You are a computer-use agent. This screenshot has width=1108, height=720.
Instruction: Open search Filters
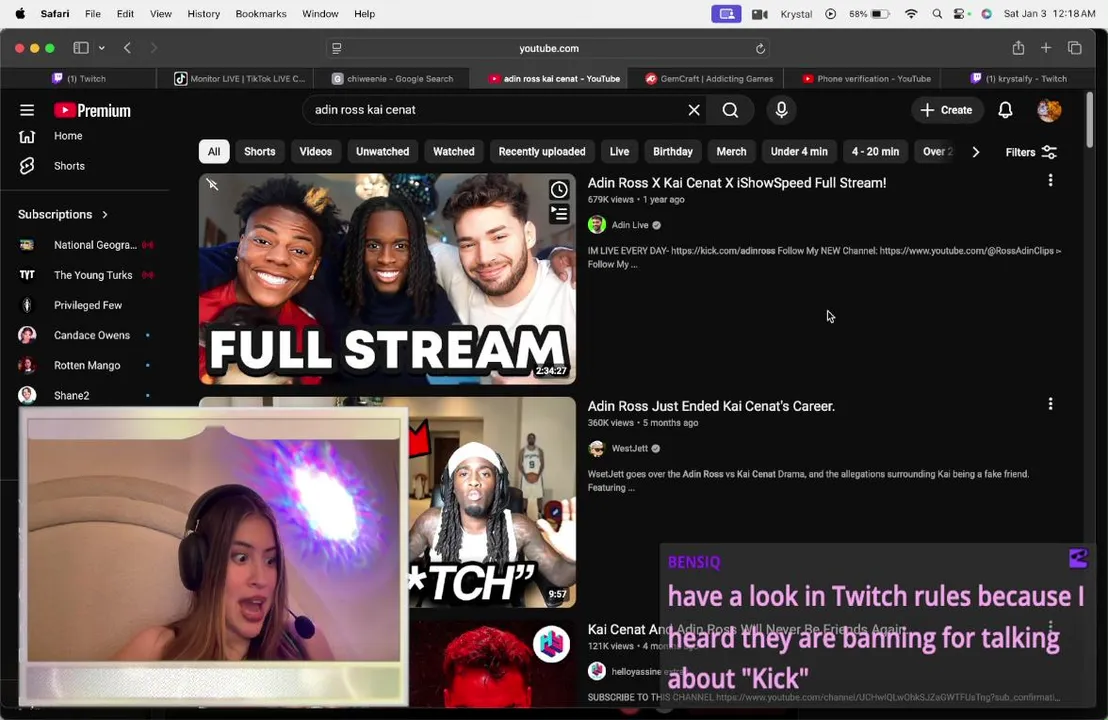(x=1031, y=152)
